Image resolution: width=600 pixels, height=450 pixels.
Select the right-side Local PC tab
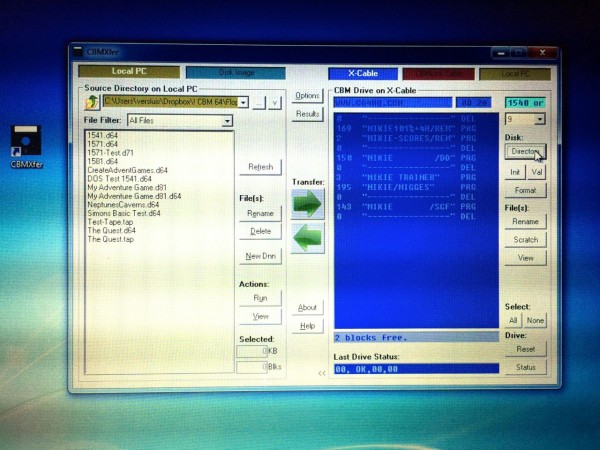pyautogui.click(x=515, y=73)
